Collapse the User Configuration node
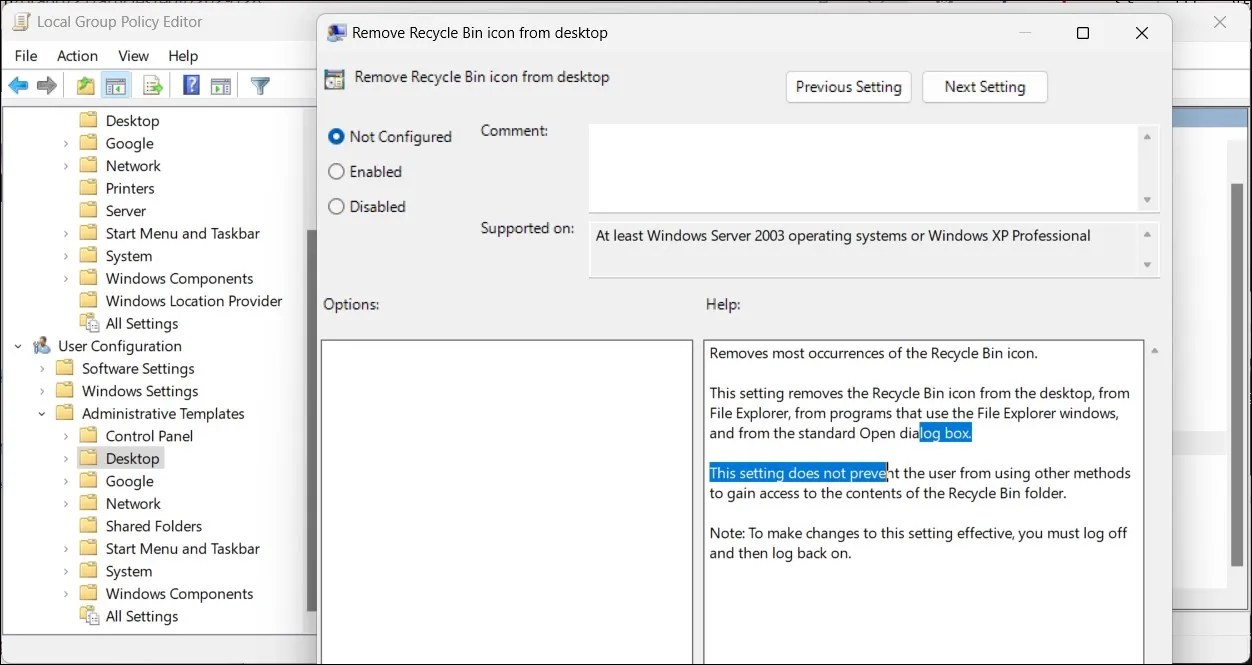The image size is (1252, 665). click(x=16, y=345)
